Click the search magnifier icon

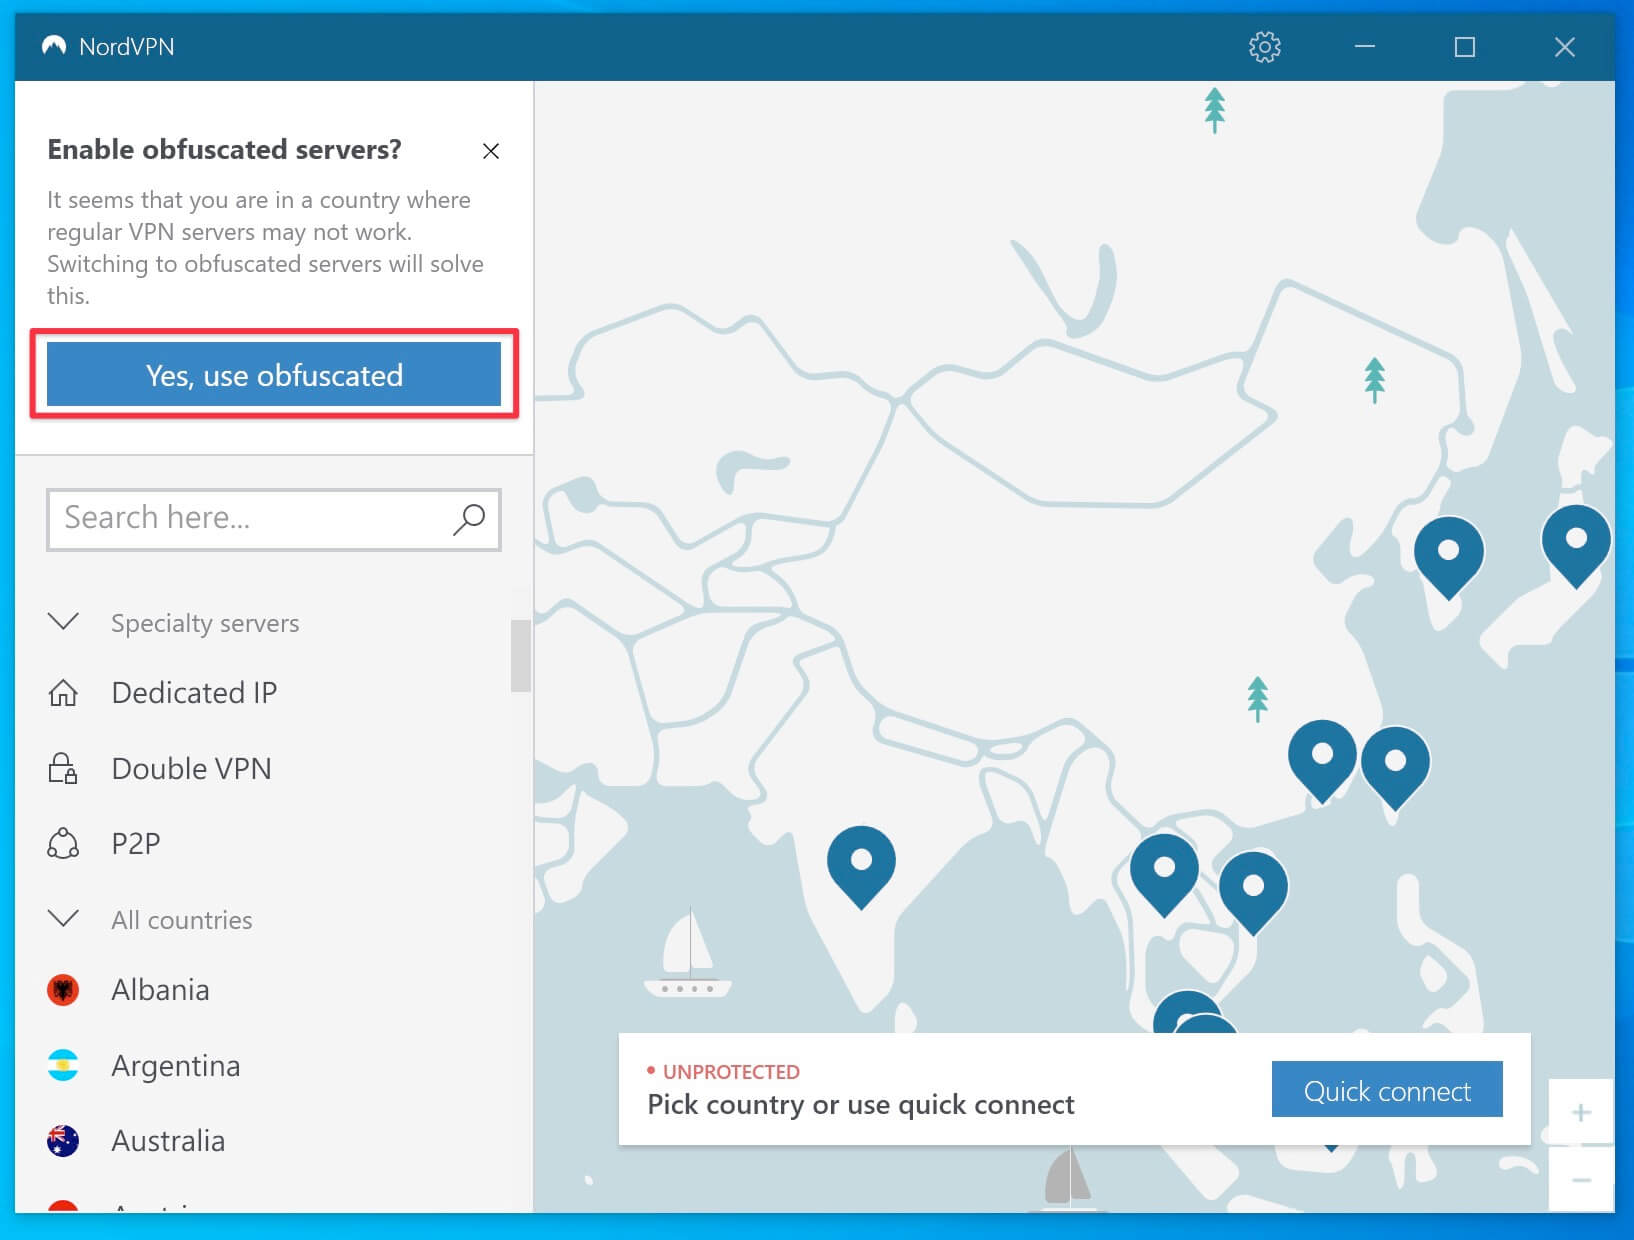pos(468,519)
